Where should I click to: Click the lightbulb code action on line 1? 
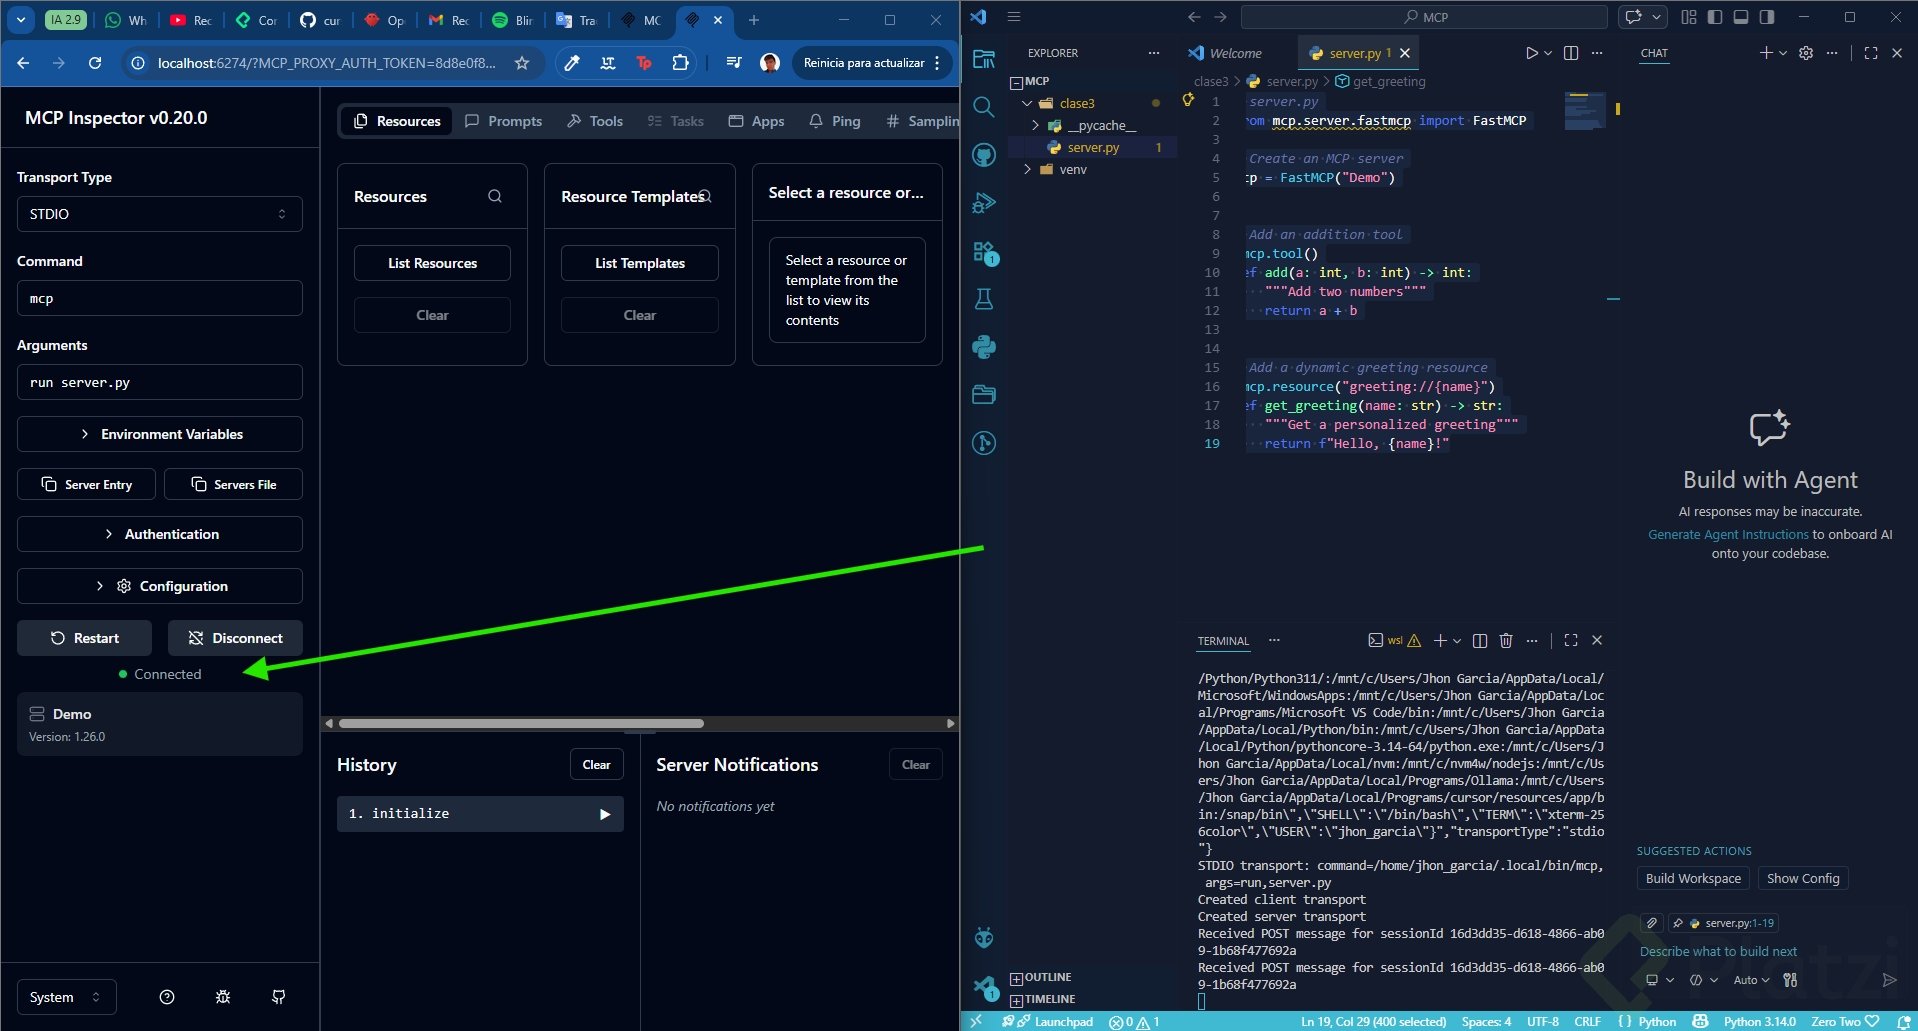[1188, 99]
